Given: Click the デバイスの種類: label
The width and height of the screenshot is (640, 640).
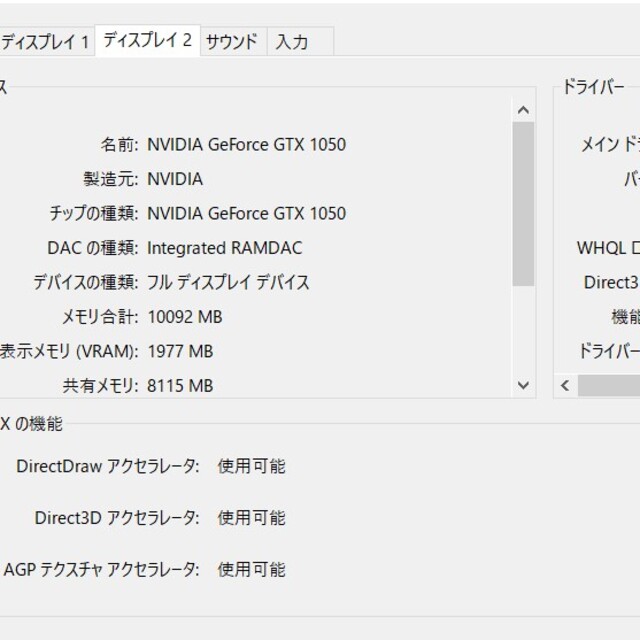Looking at the screenshot, I should 86,282.
